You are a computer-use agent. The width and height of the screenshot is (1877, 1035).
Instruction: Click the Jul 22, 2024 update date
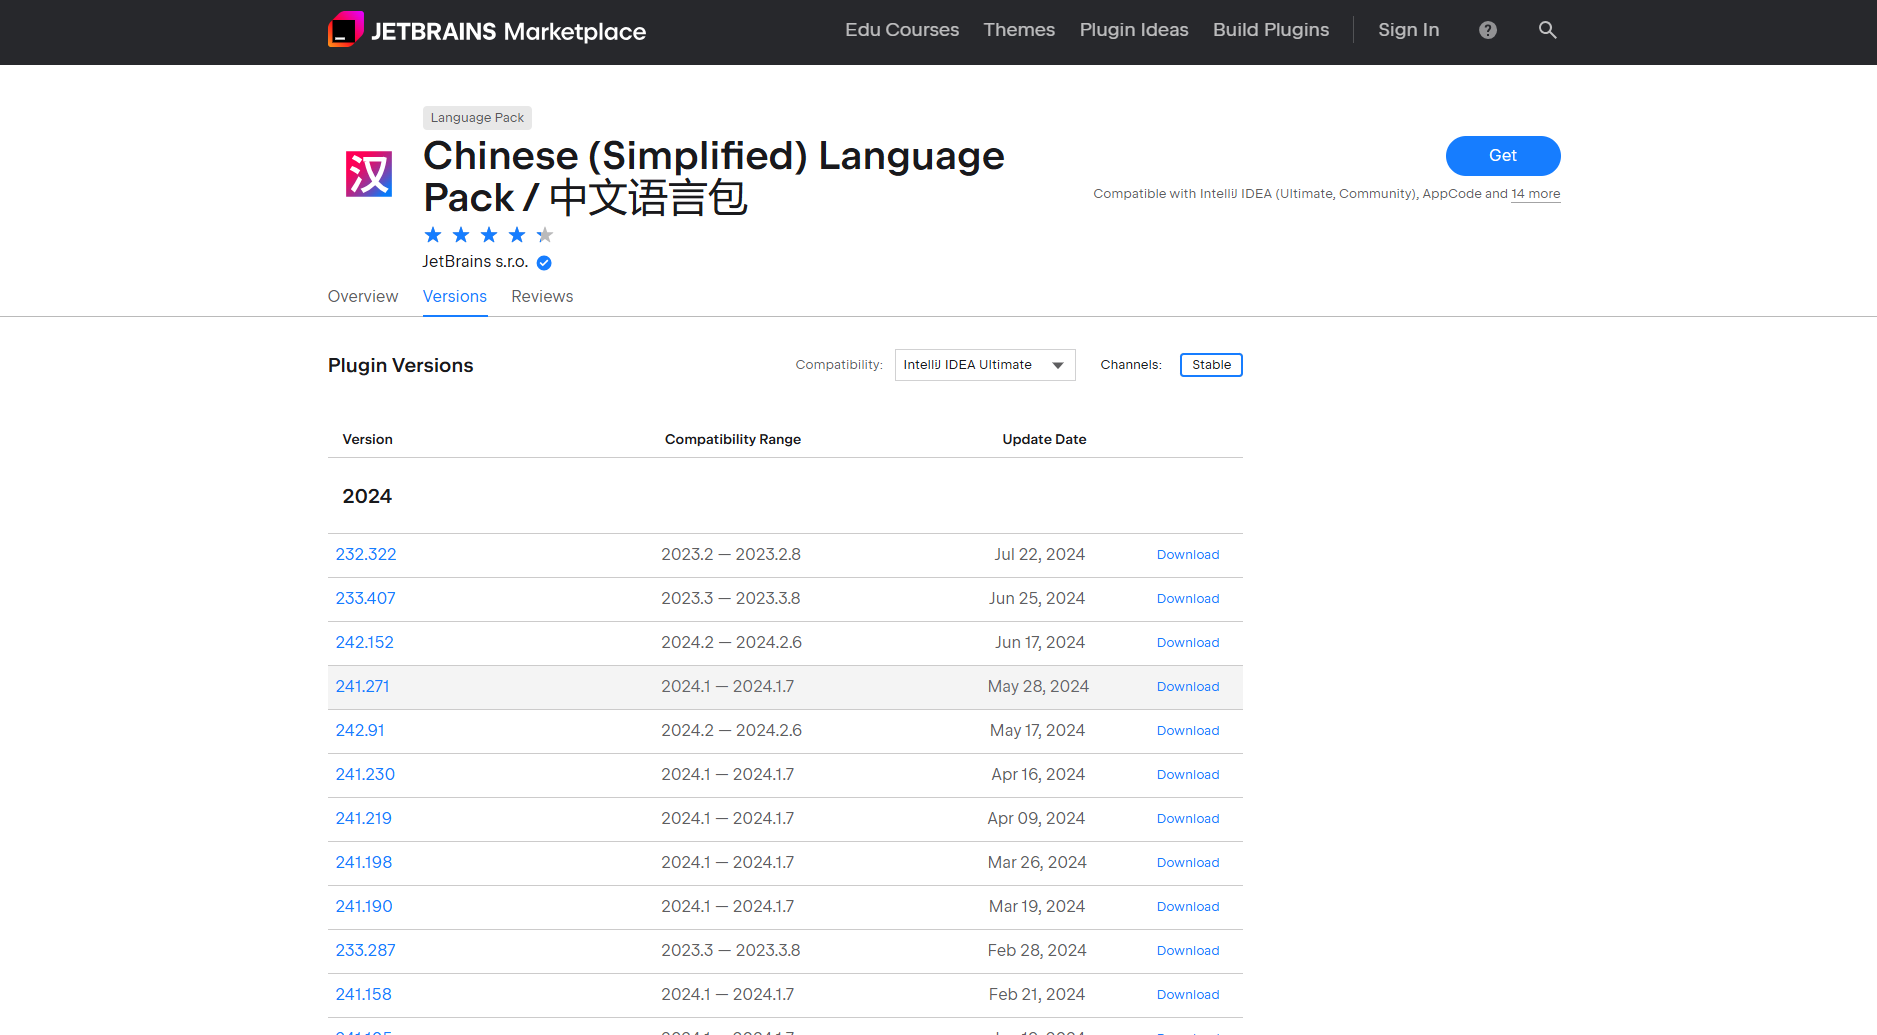pos(1040,555)
